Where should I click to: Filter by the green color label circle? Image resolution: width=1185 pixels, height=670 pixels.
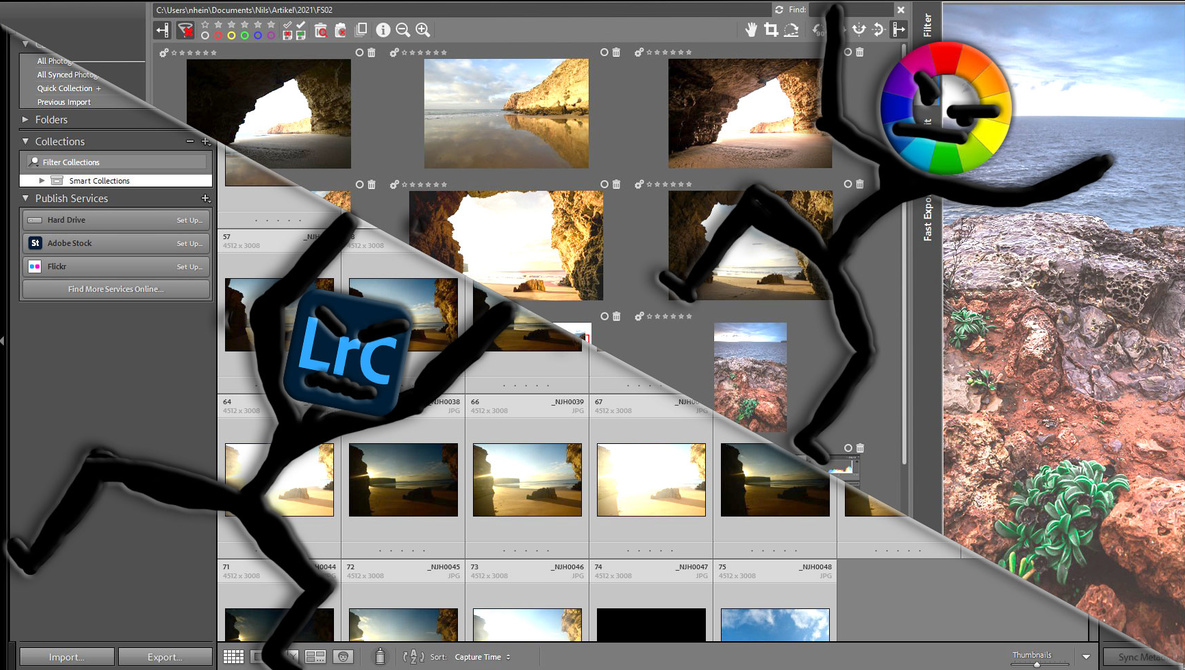click(x=244, y=36)
